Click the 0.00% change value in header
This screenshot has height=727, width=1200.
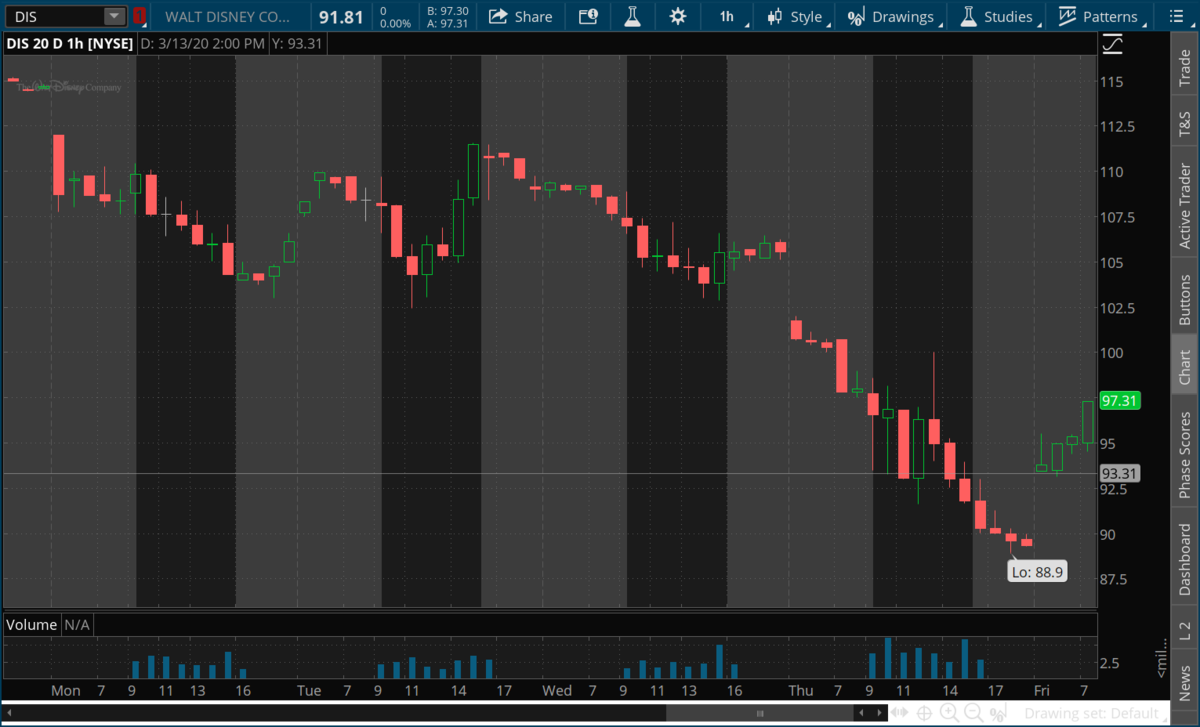coord(396,23)
